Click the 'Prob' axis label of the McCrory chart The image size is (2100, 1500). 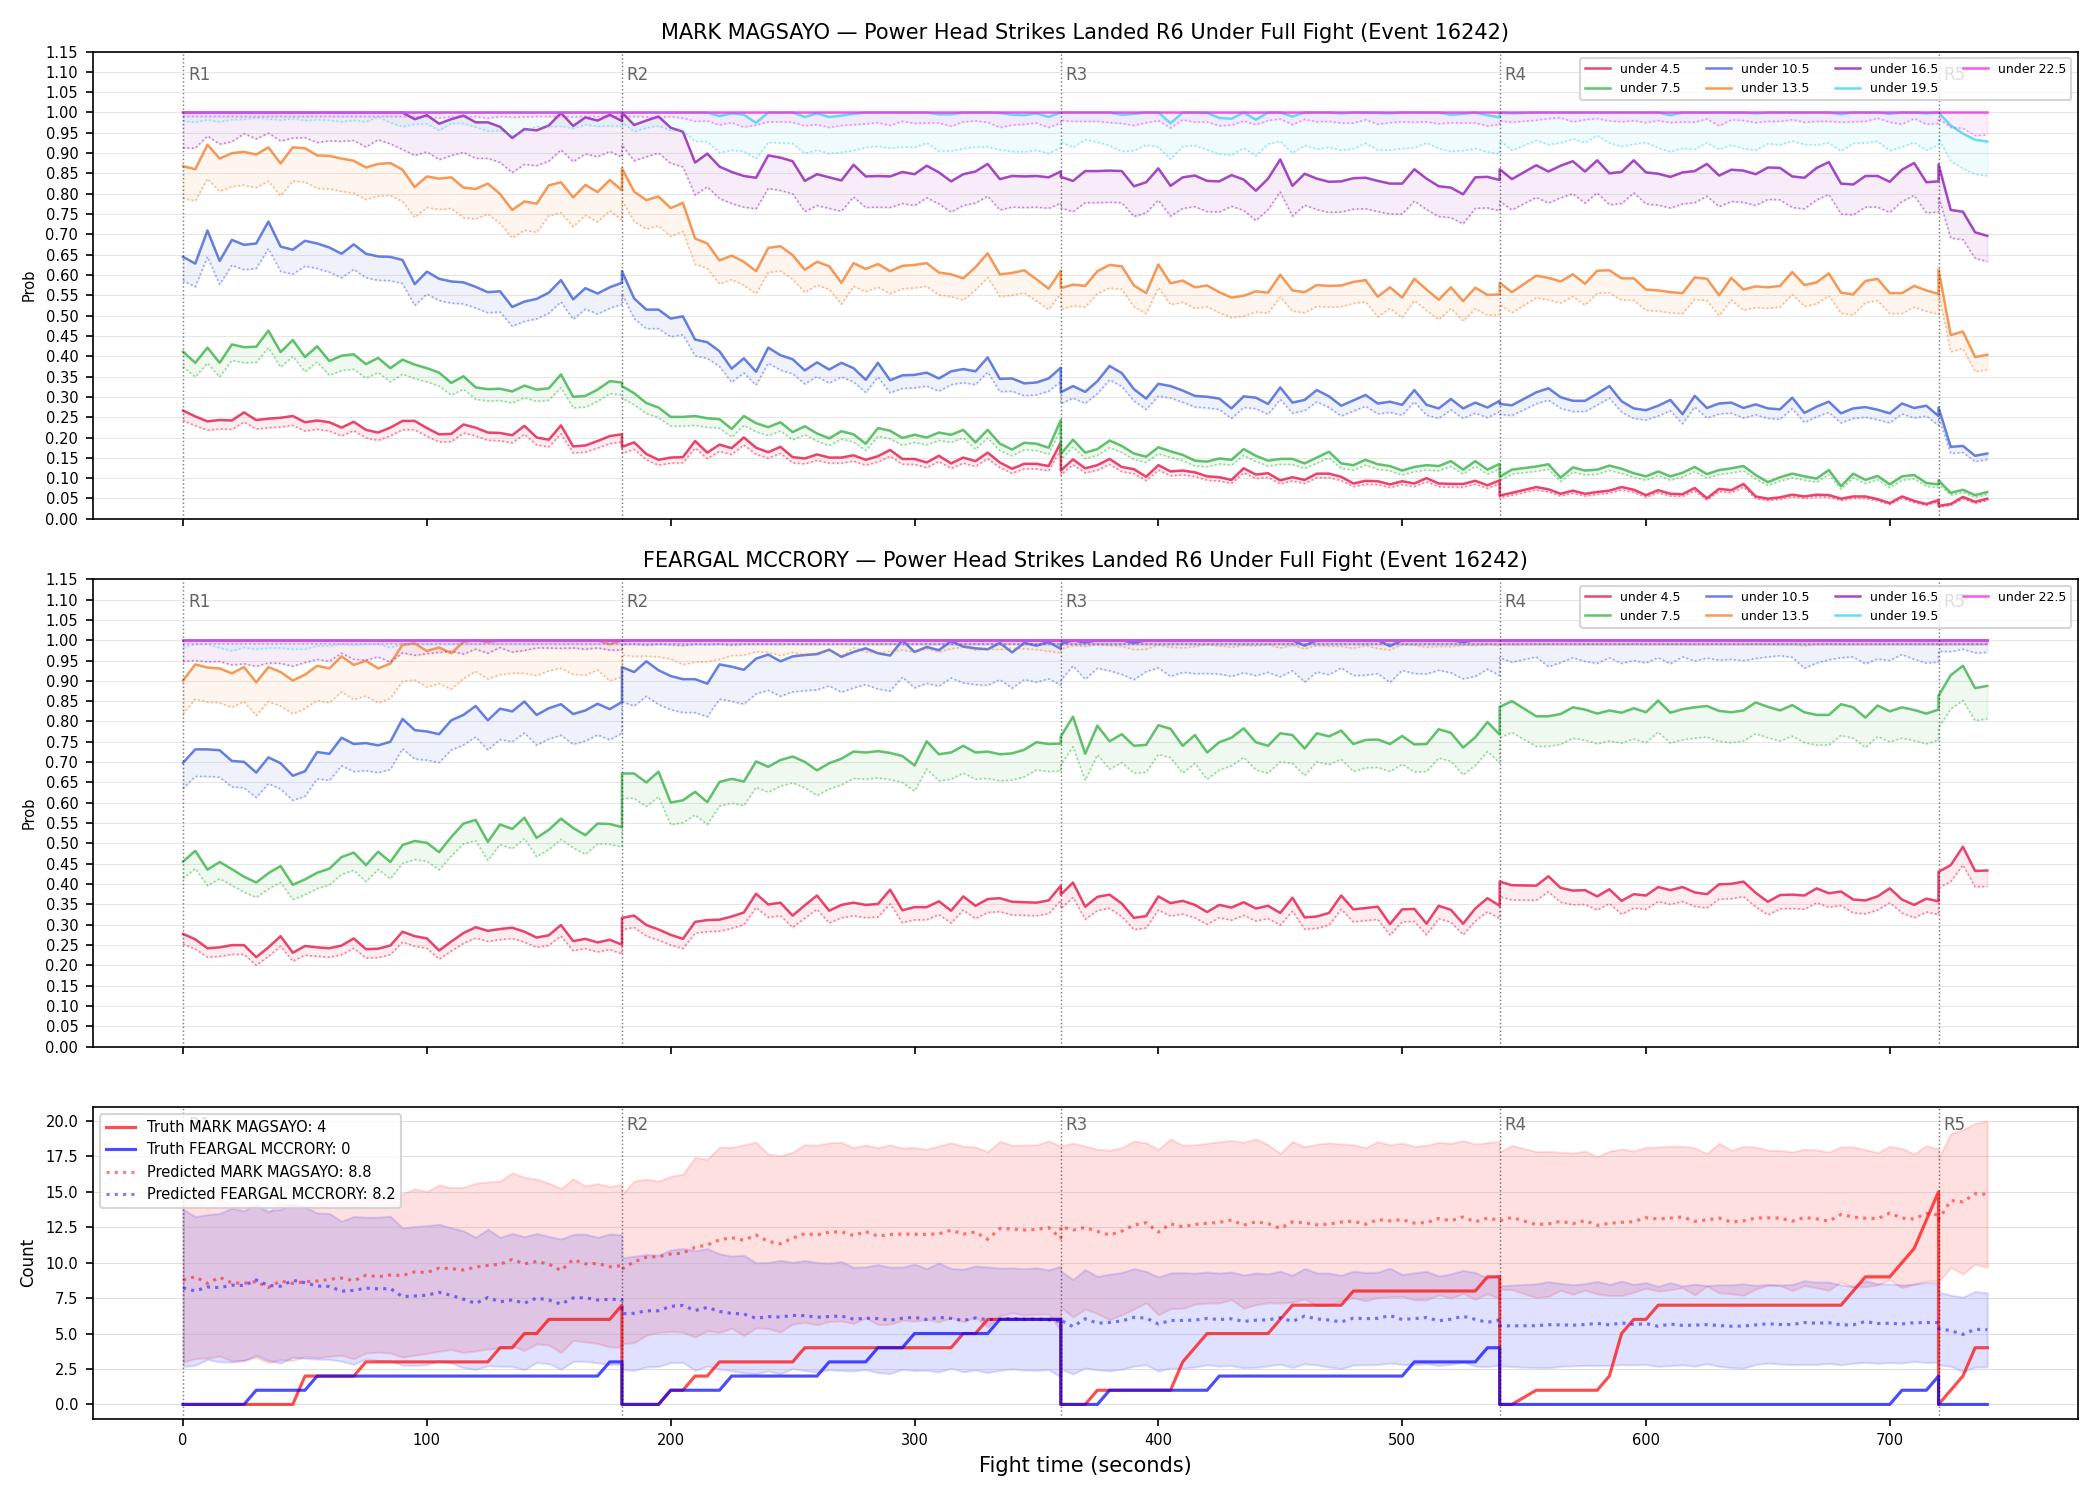pos(29,814)
